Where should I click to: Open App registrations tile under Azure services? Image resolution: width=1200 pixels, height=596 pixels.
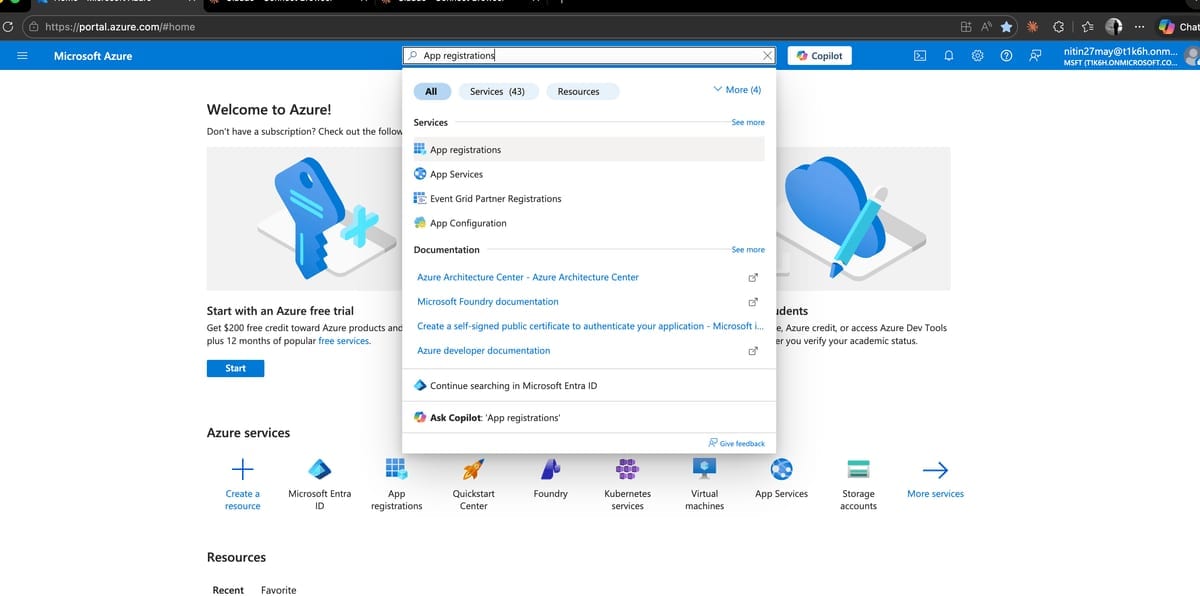point(396,484)
